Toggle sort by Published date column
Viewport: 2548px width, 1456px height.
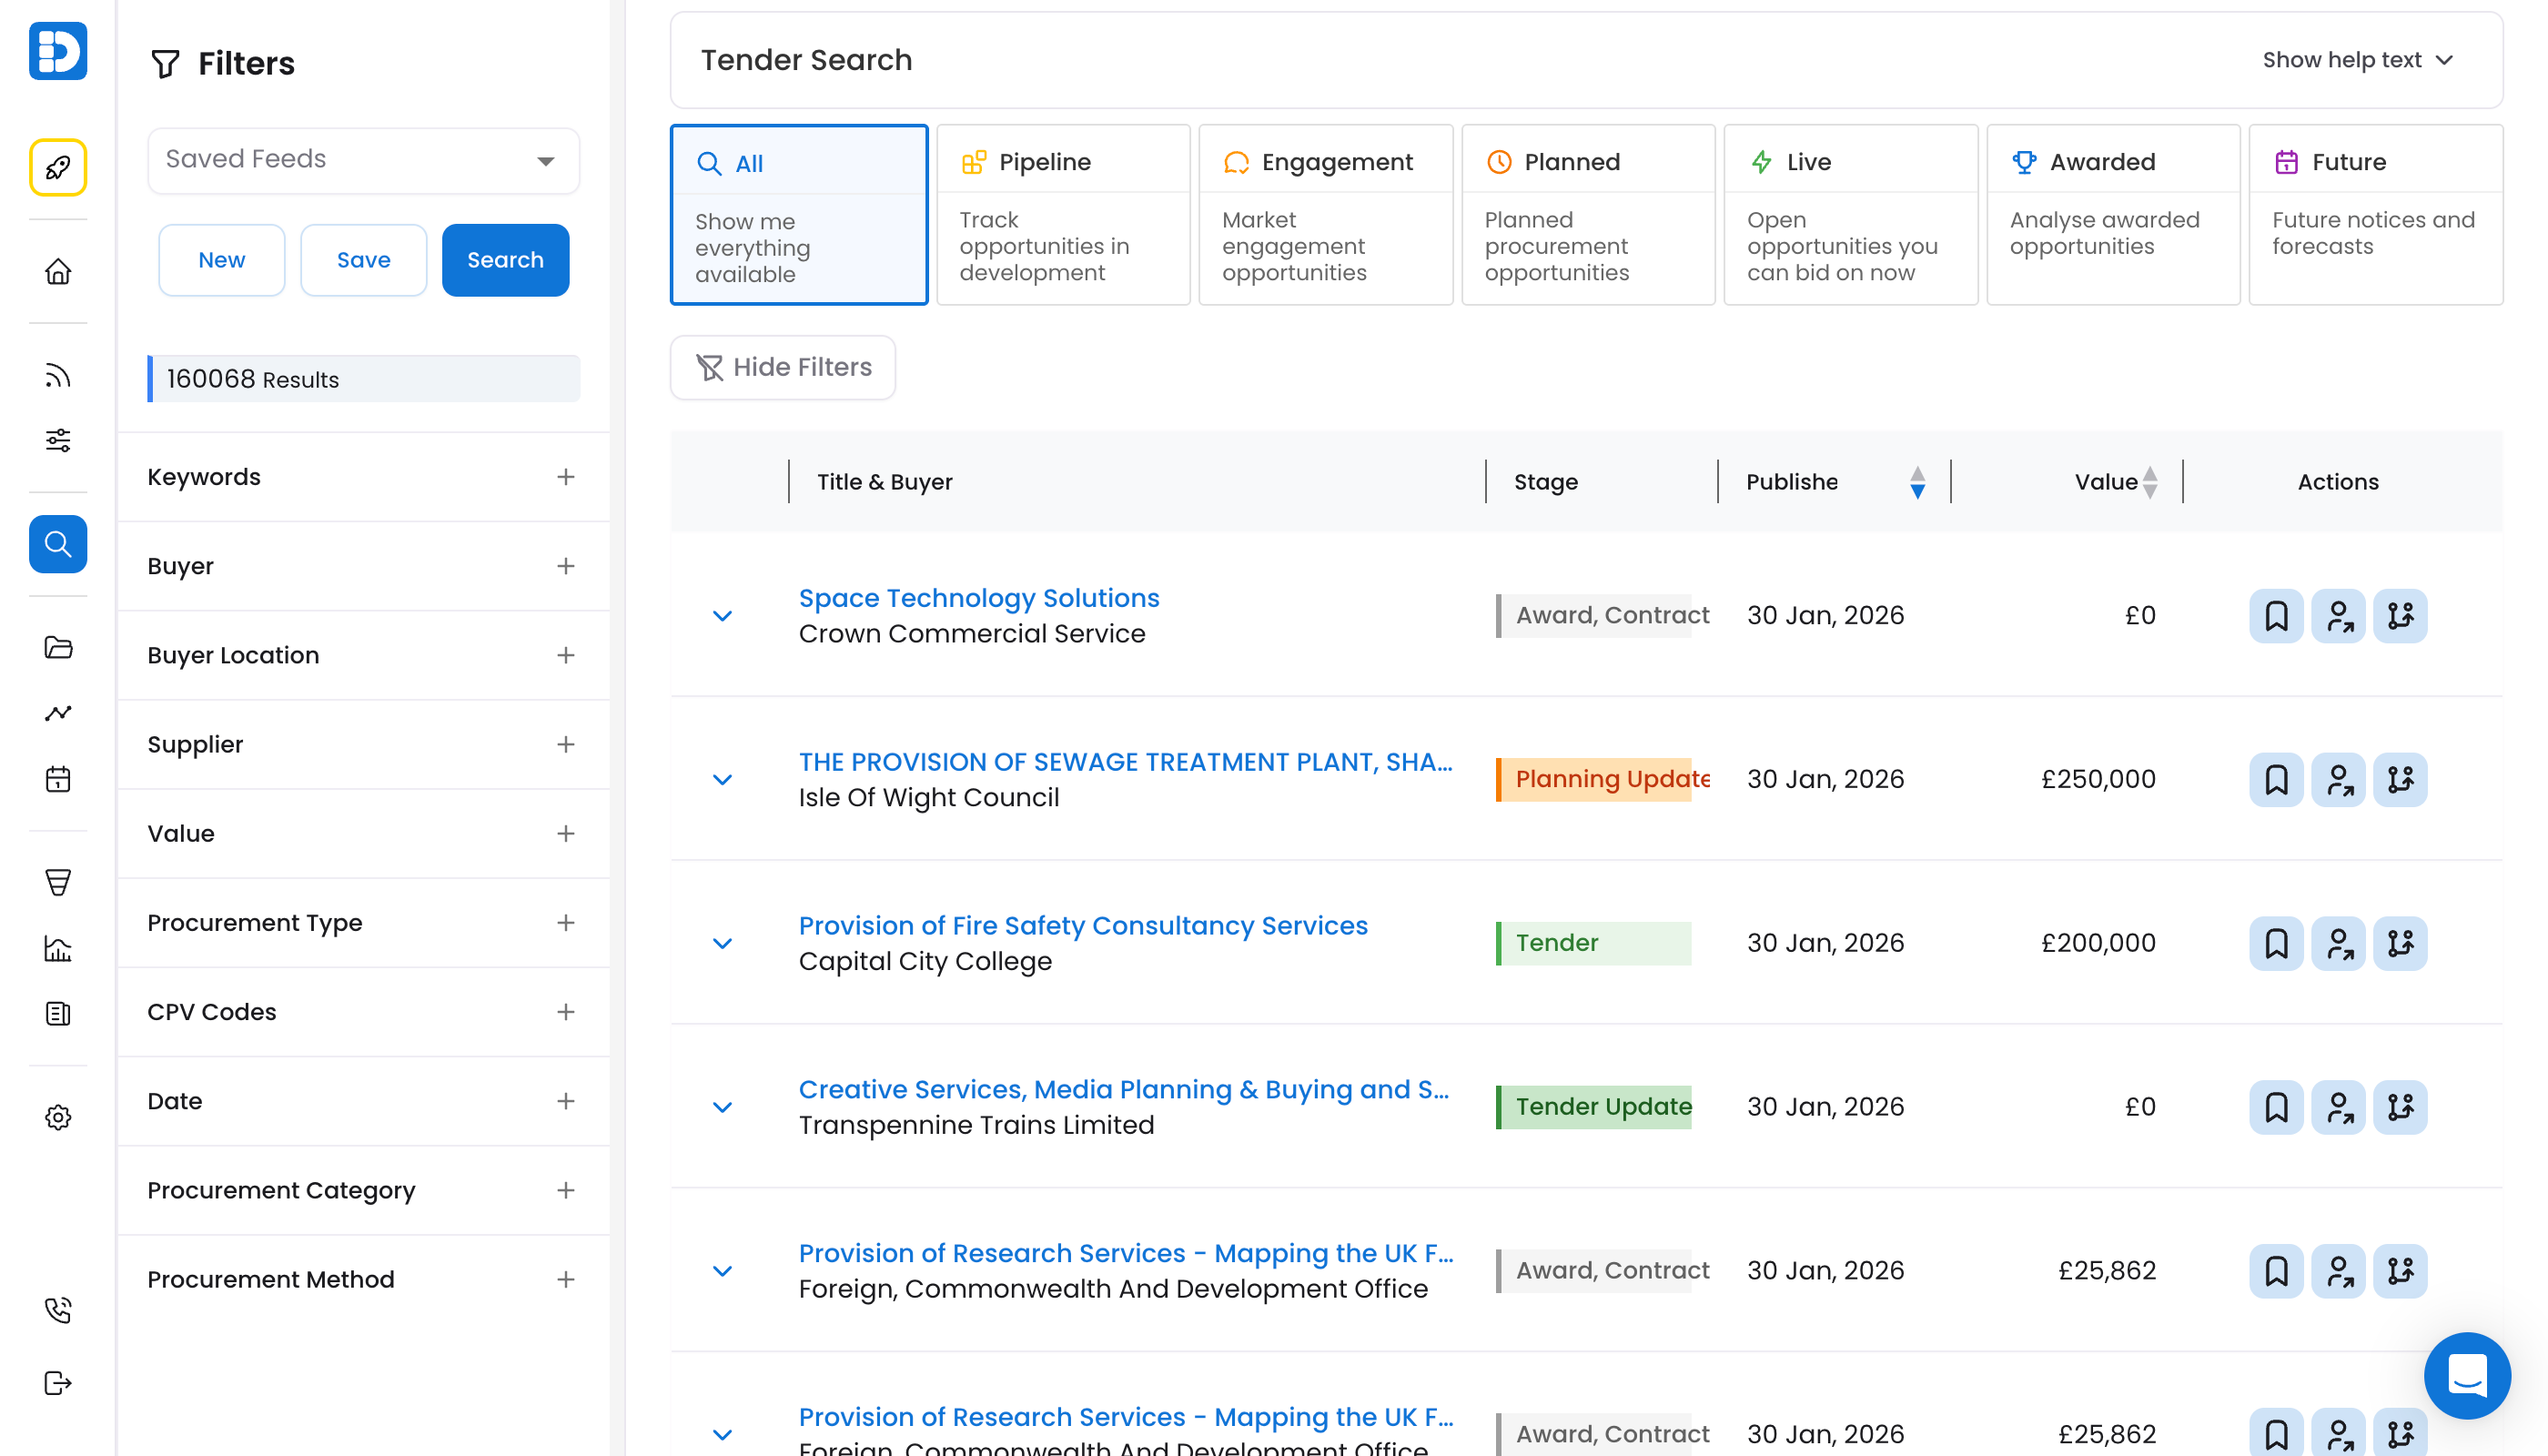[1916, 482]
